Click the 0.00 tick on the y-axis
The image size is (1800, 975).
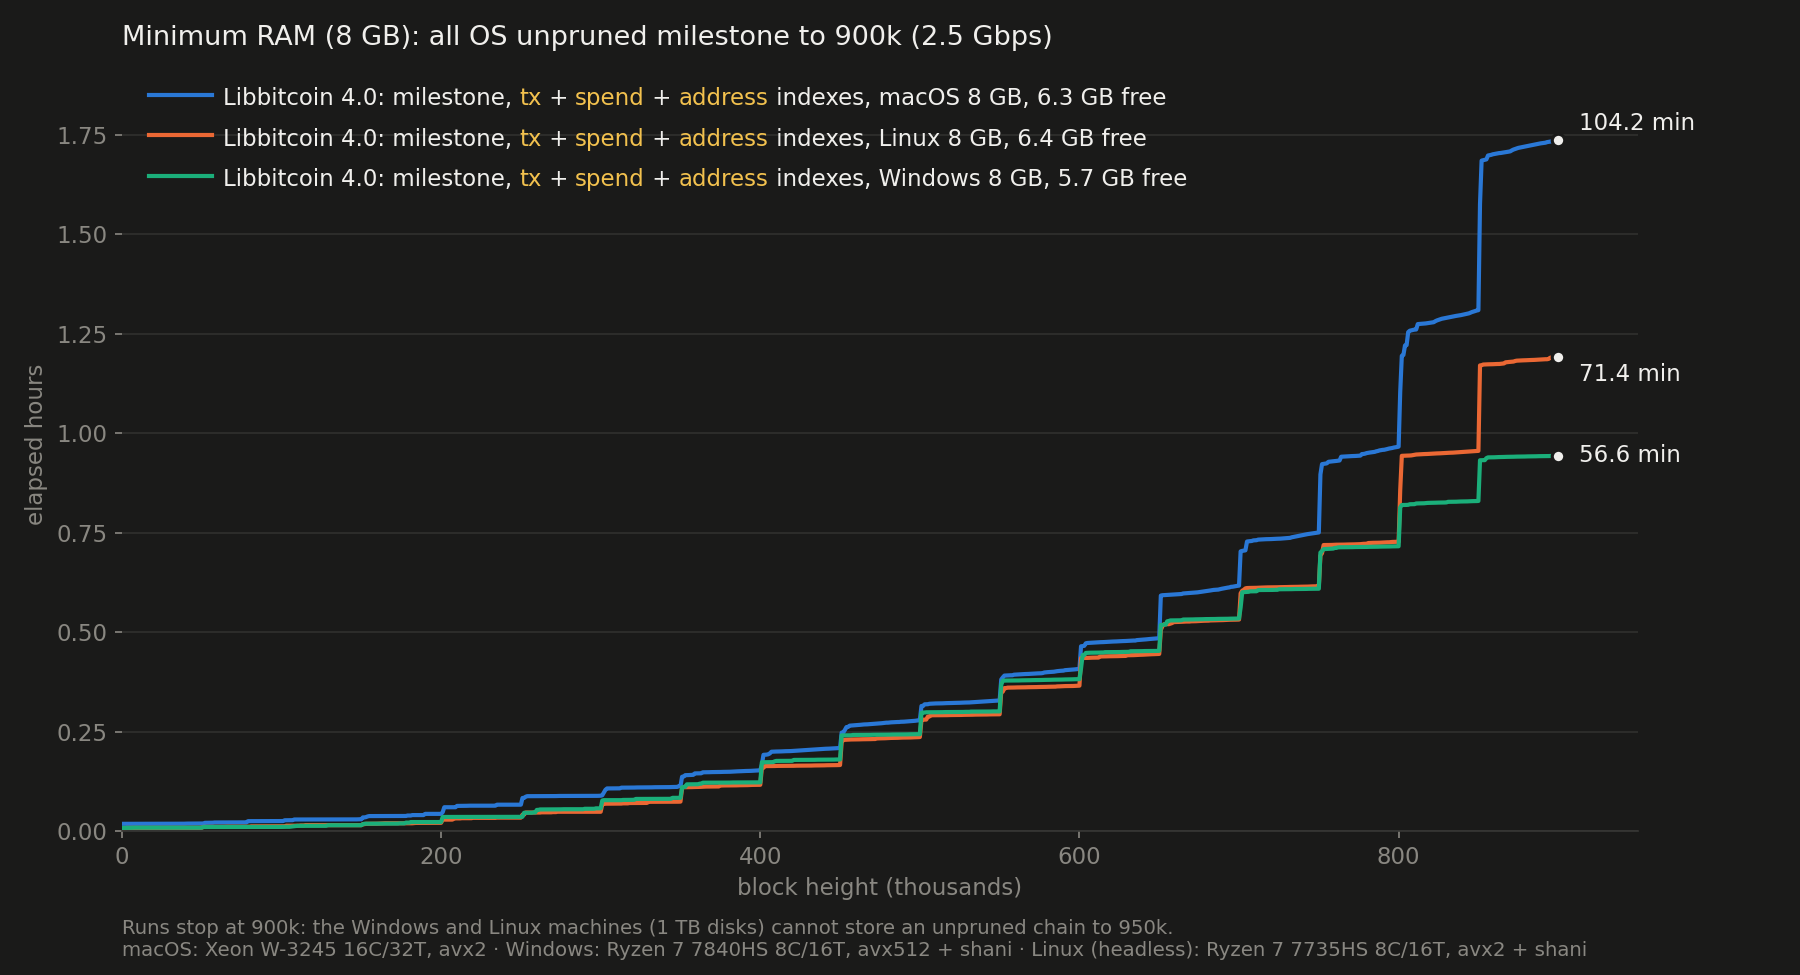click(82, 832)
